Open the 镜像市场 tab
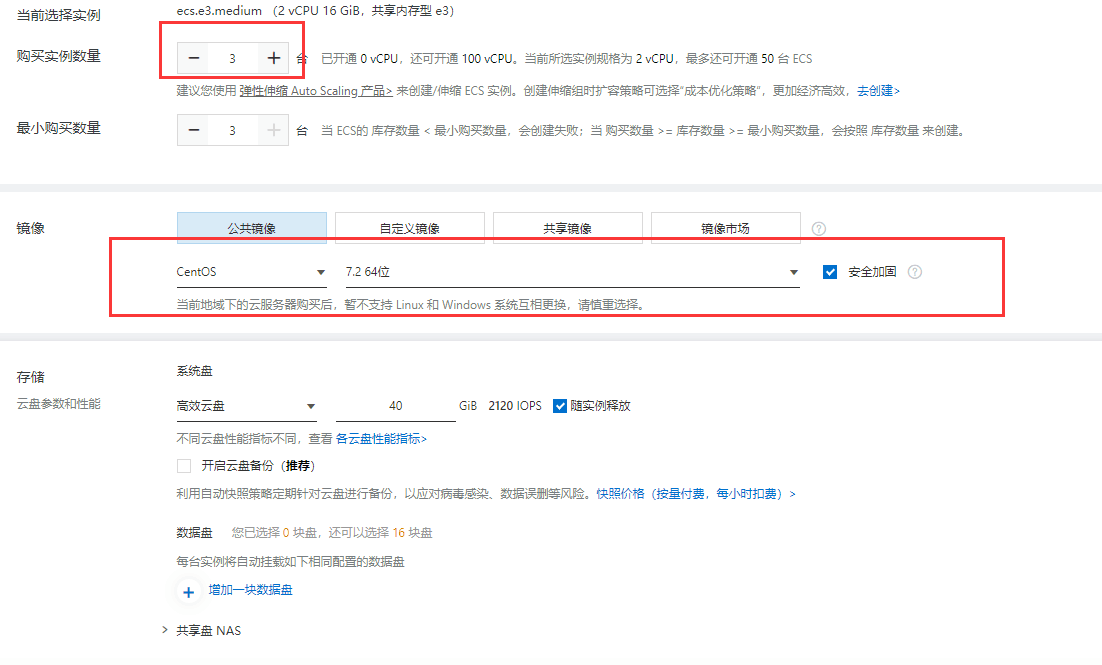This screenshot has width=1102, height=665. point(726,228)
